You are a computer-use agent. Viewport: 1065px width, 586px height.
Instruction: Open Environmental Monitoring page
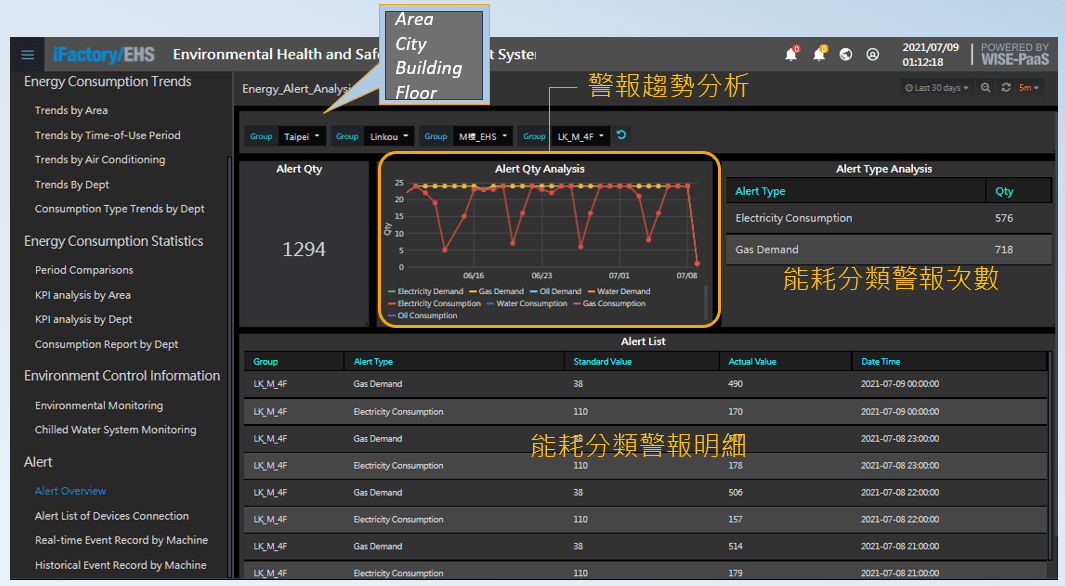[99, 405]
